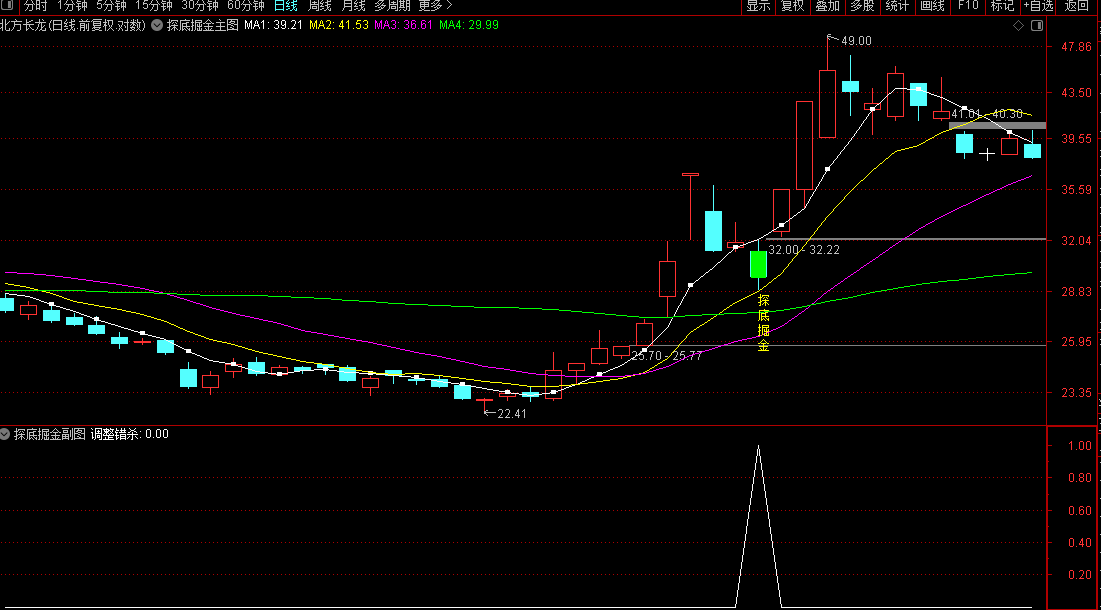
Task: Click the 统计 statistics button
Action: point(897,6)
